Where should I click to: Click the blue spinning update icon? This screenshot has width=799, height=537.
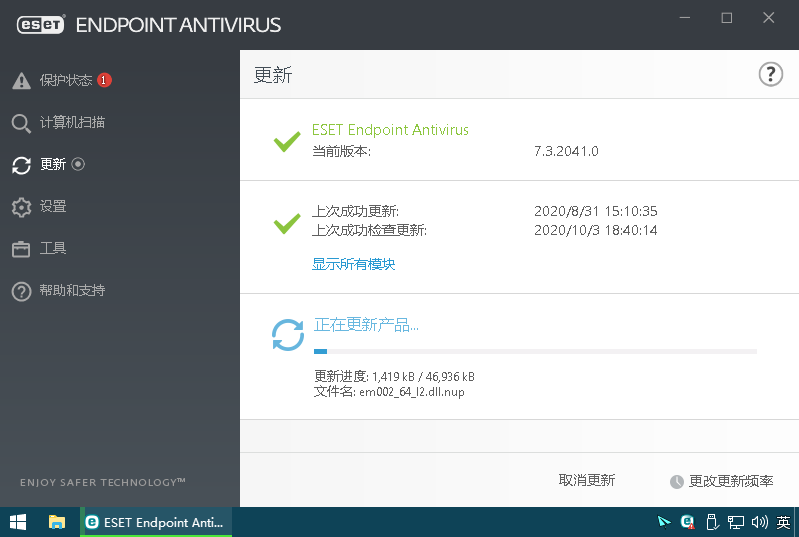point(288,335)
